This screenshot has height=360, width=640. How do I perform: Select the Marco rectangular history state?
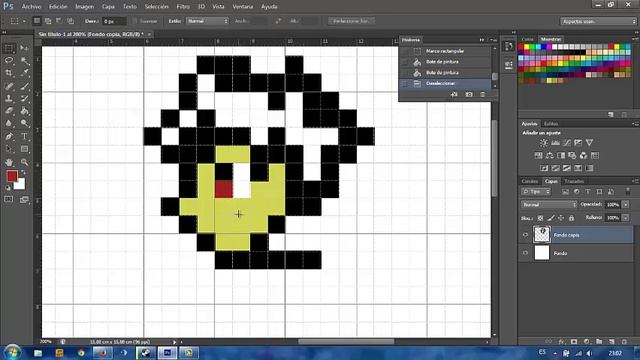point(445,51)
